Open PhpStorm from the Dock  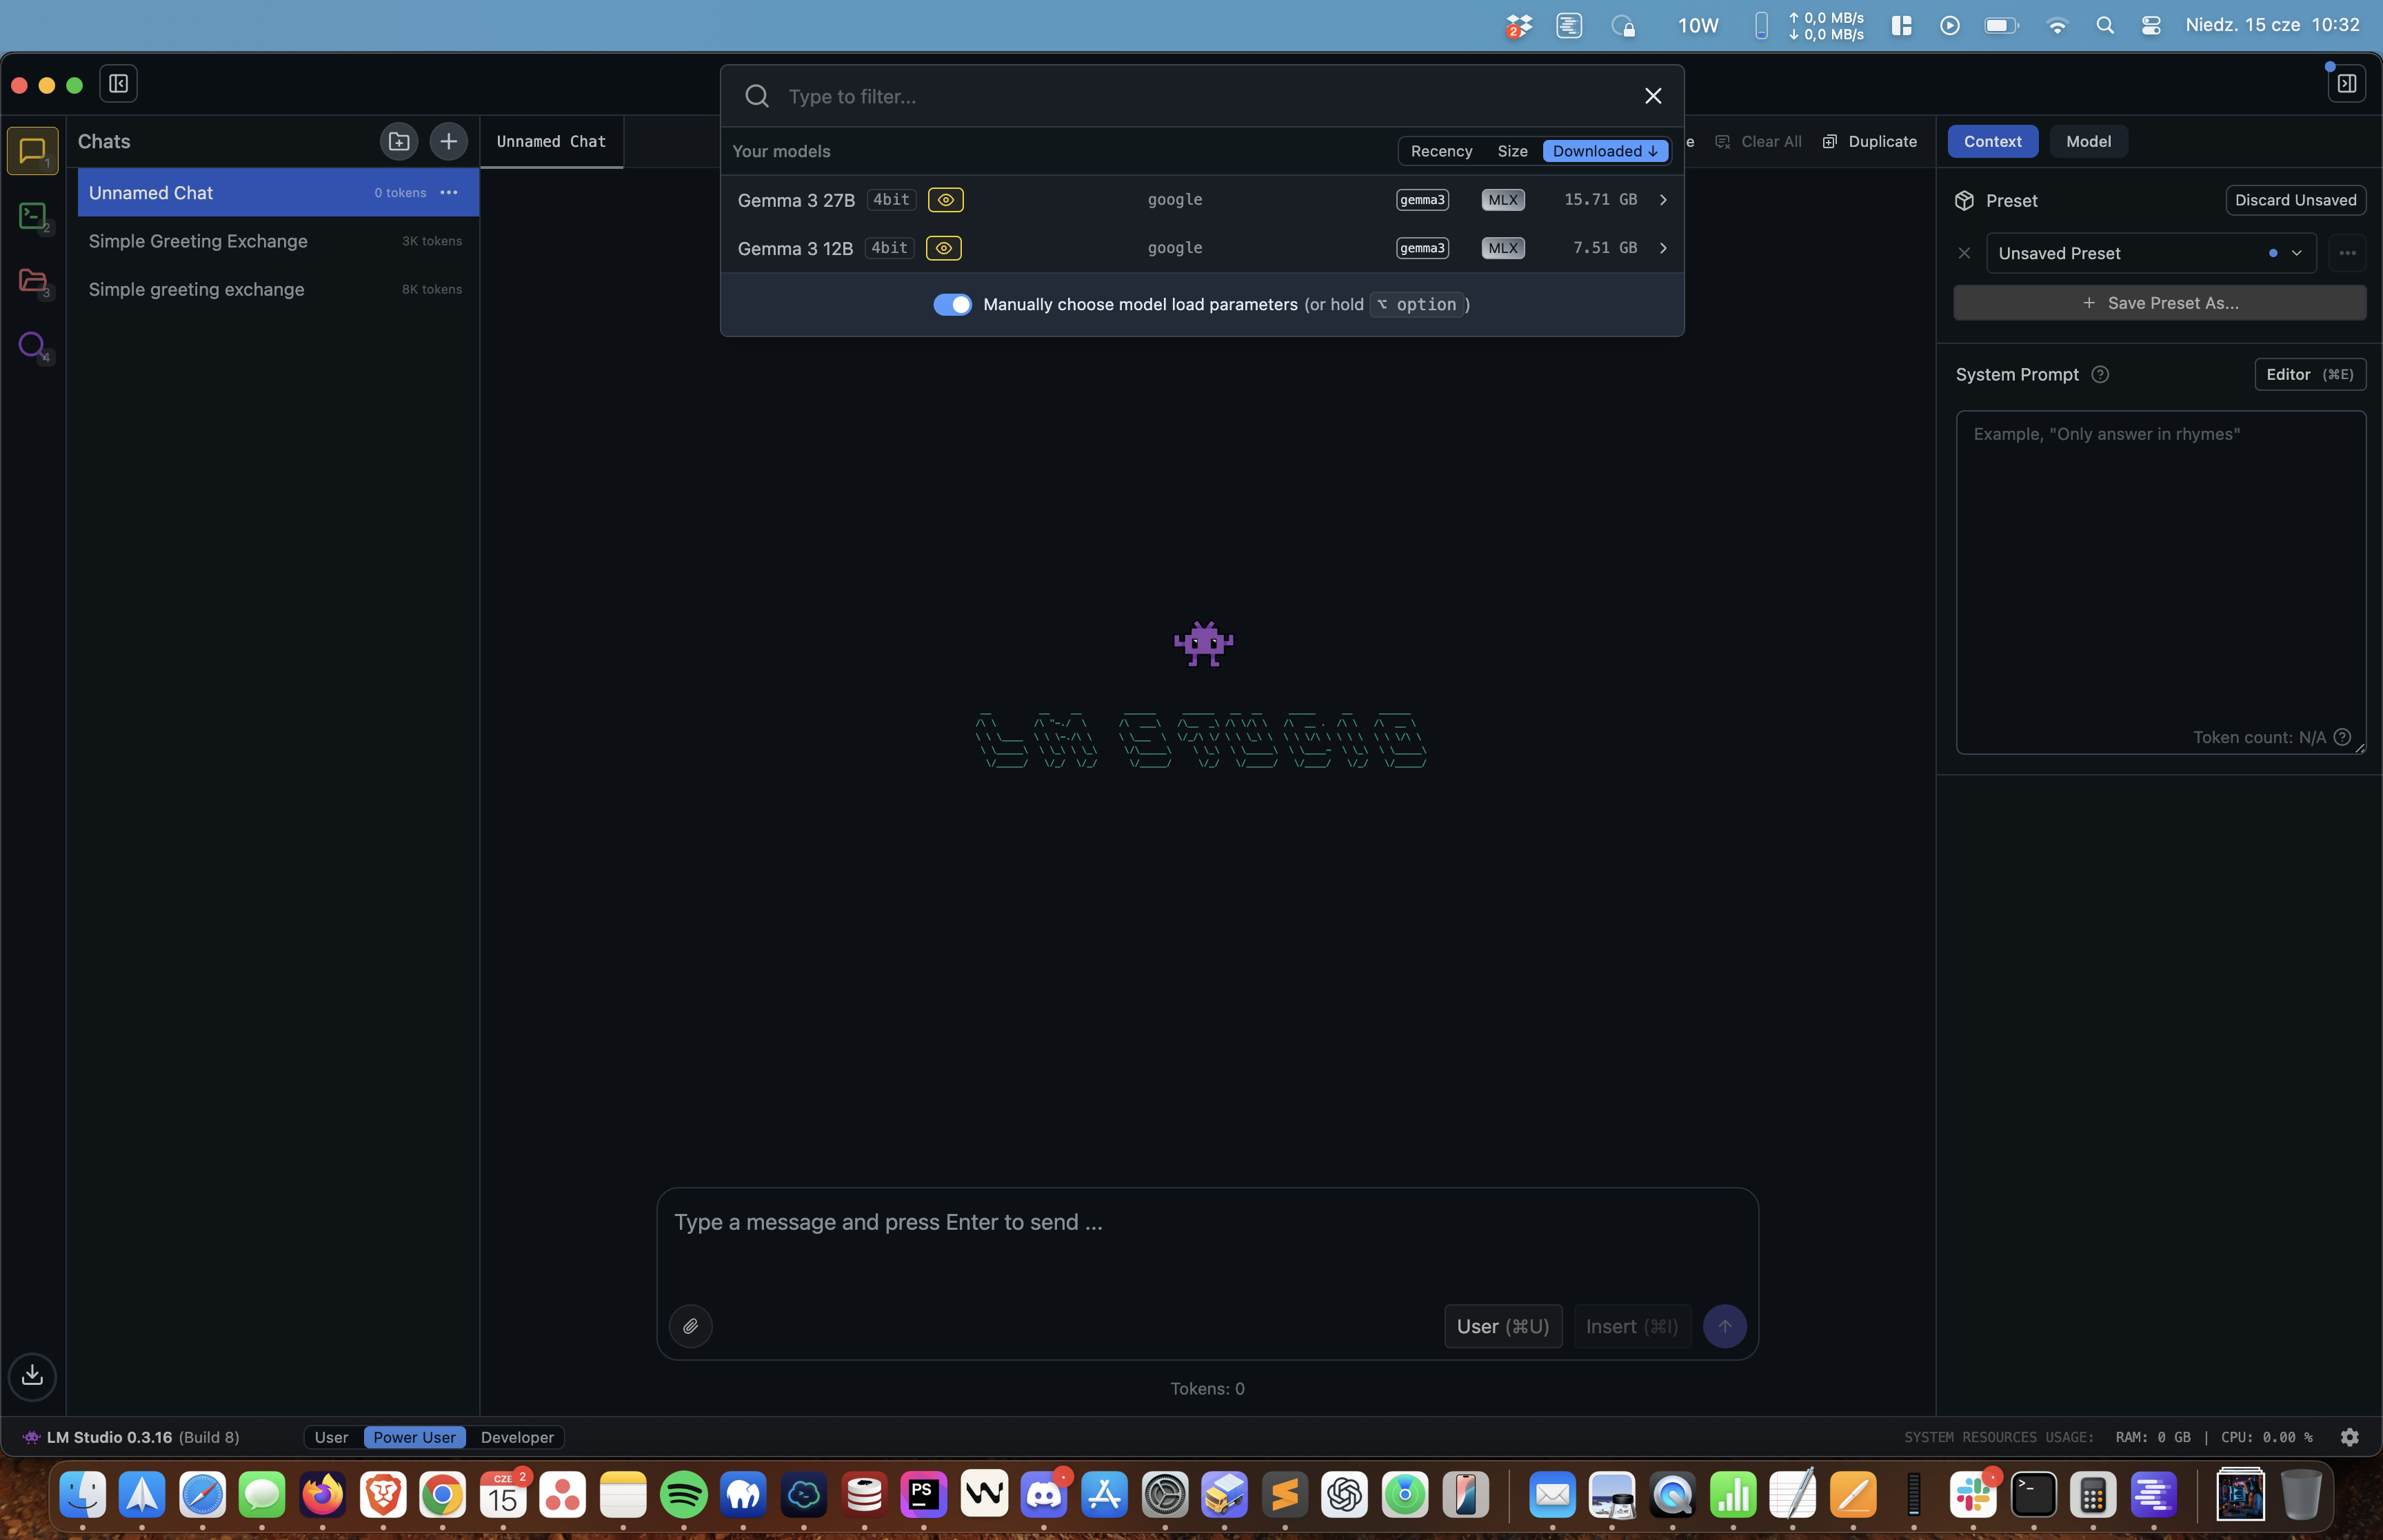(x=924, y=1495)
